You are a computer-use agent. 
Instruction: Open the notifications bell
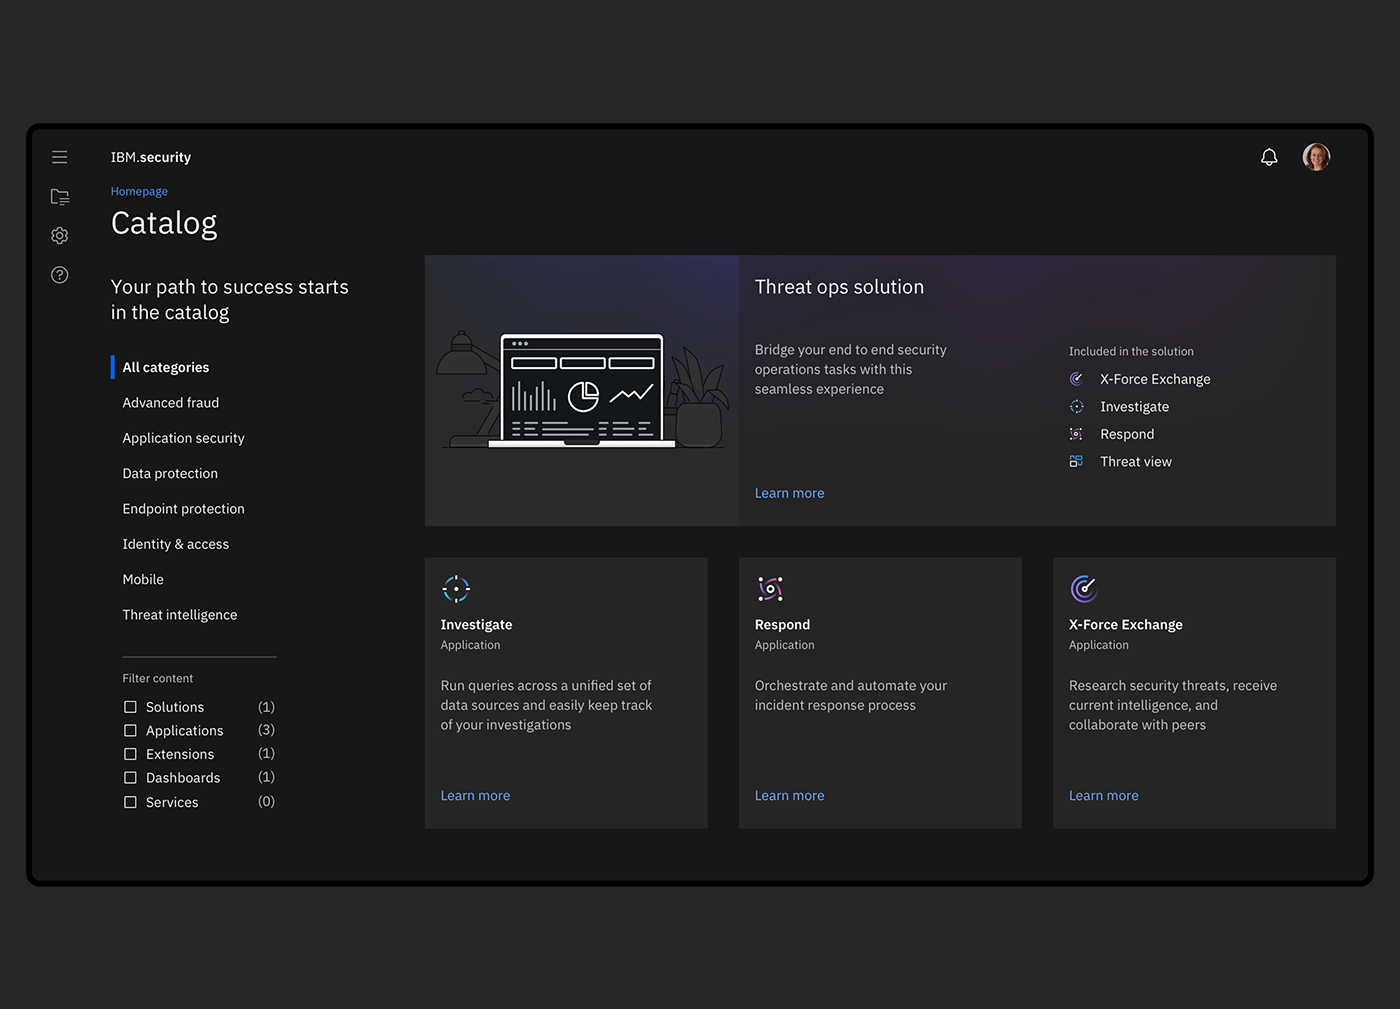(1269, 157)
